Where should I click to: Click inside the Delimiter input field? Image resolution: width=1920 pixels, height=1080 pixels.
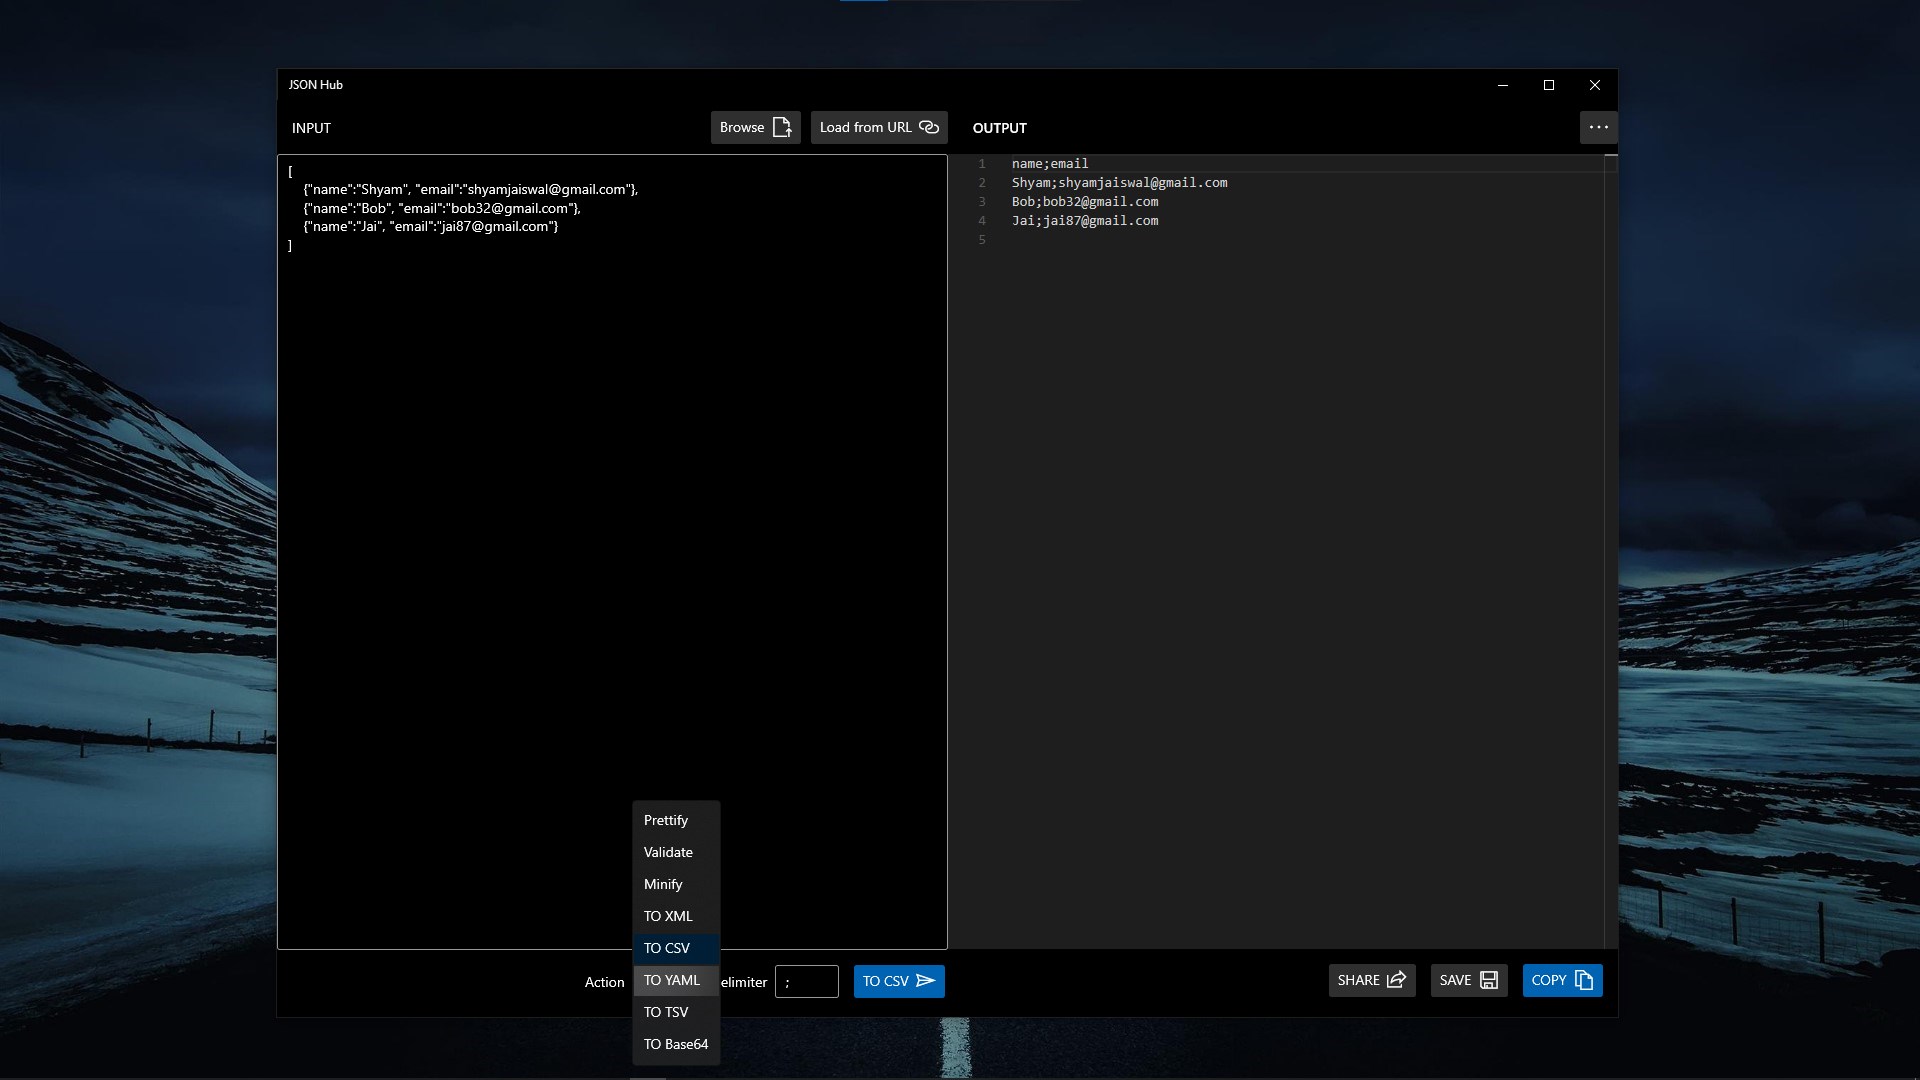point(806,982)
